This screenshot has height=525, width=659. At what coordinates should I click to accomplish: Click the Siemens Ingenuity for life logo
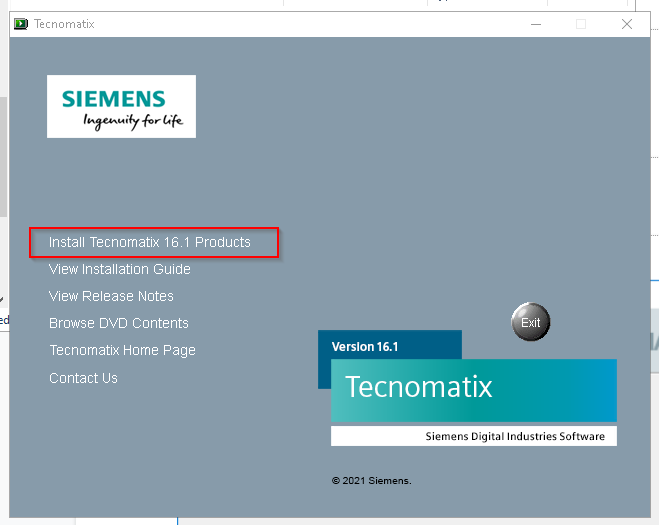[x=121, y=106]
